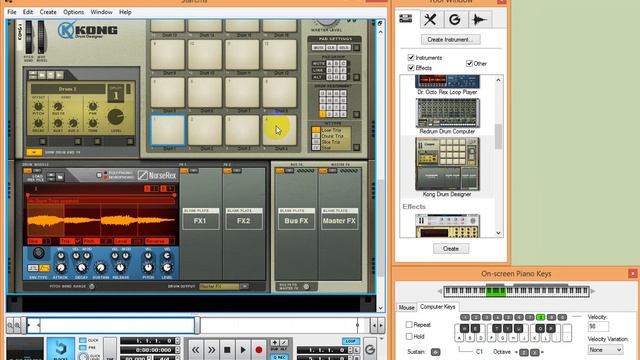Click the Kong drum panel Pan knob

pyautogui.click(x=93, y=107)
